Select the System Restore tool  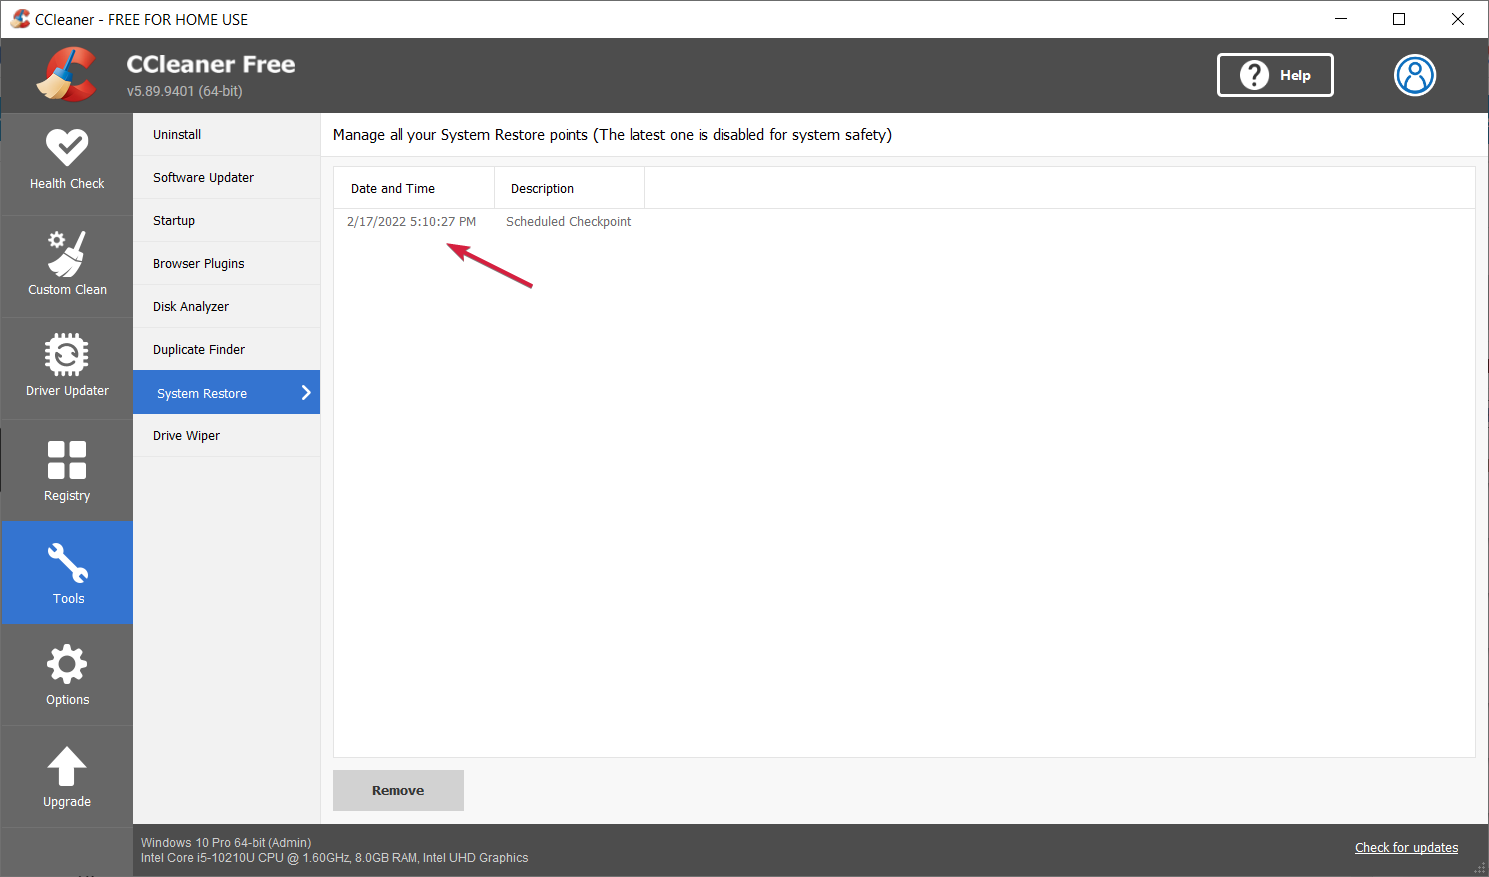click(227, 393)
